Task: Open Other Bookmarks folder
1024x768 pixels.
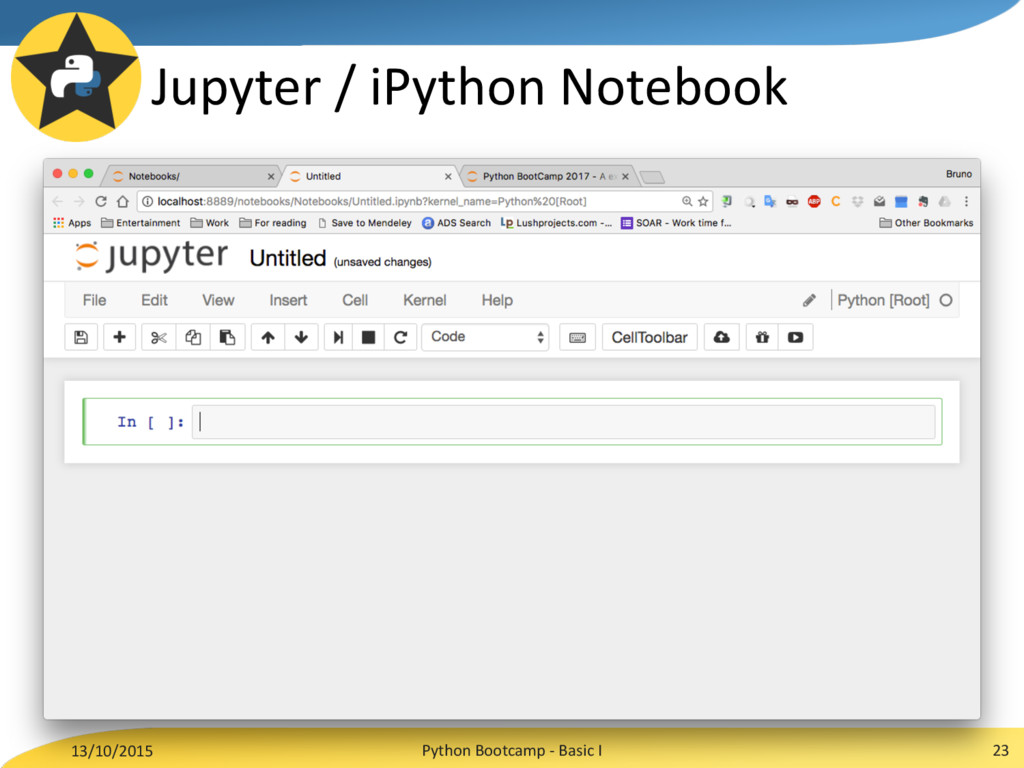Action: tap(926, 223)
